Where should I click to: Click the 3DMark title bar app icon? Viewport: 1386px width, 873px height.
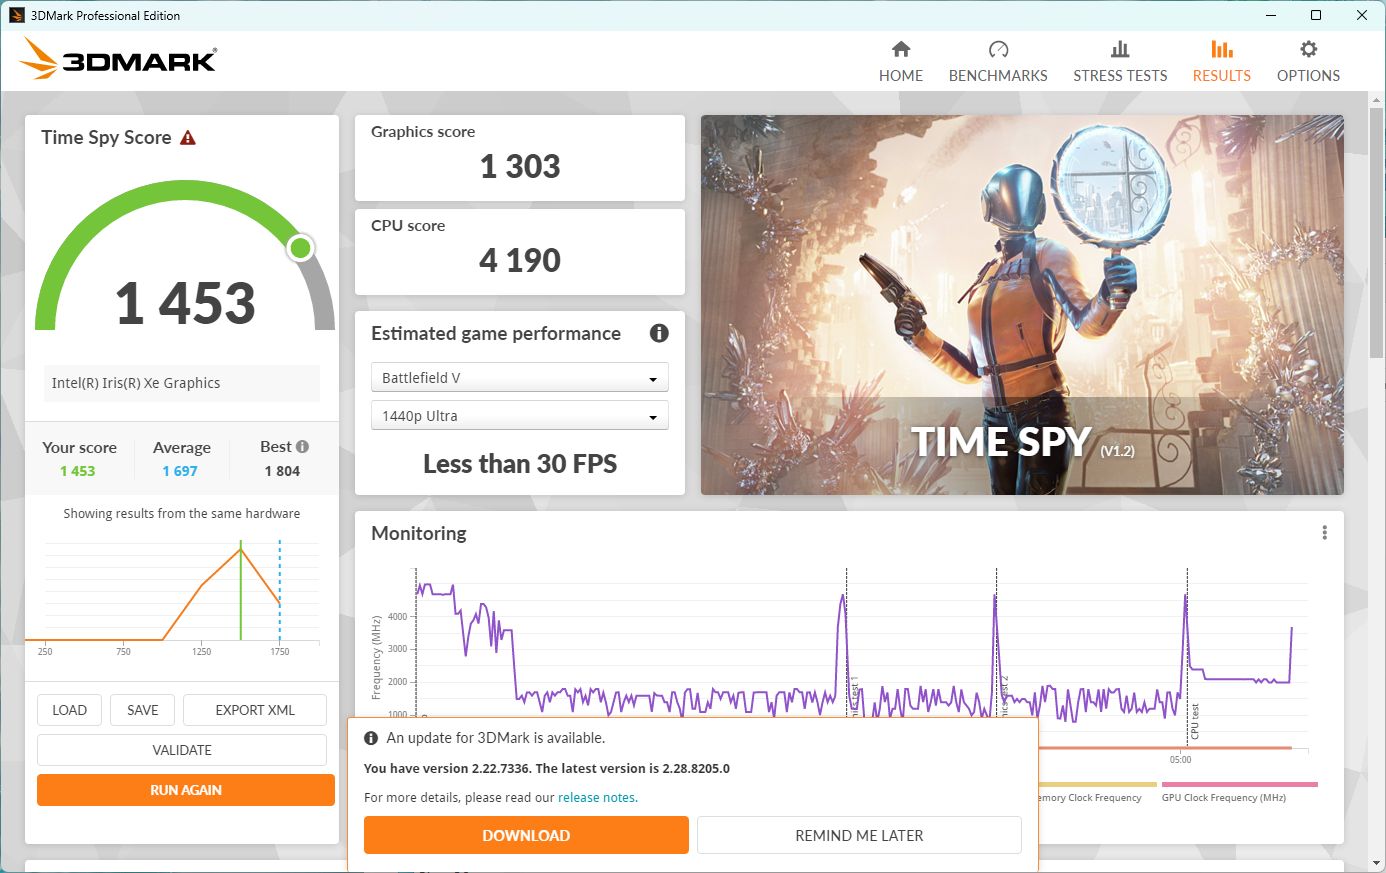(x=16, y=15)
